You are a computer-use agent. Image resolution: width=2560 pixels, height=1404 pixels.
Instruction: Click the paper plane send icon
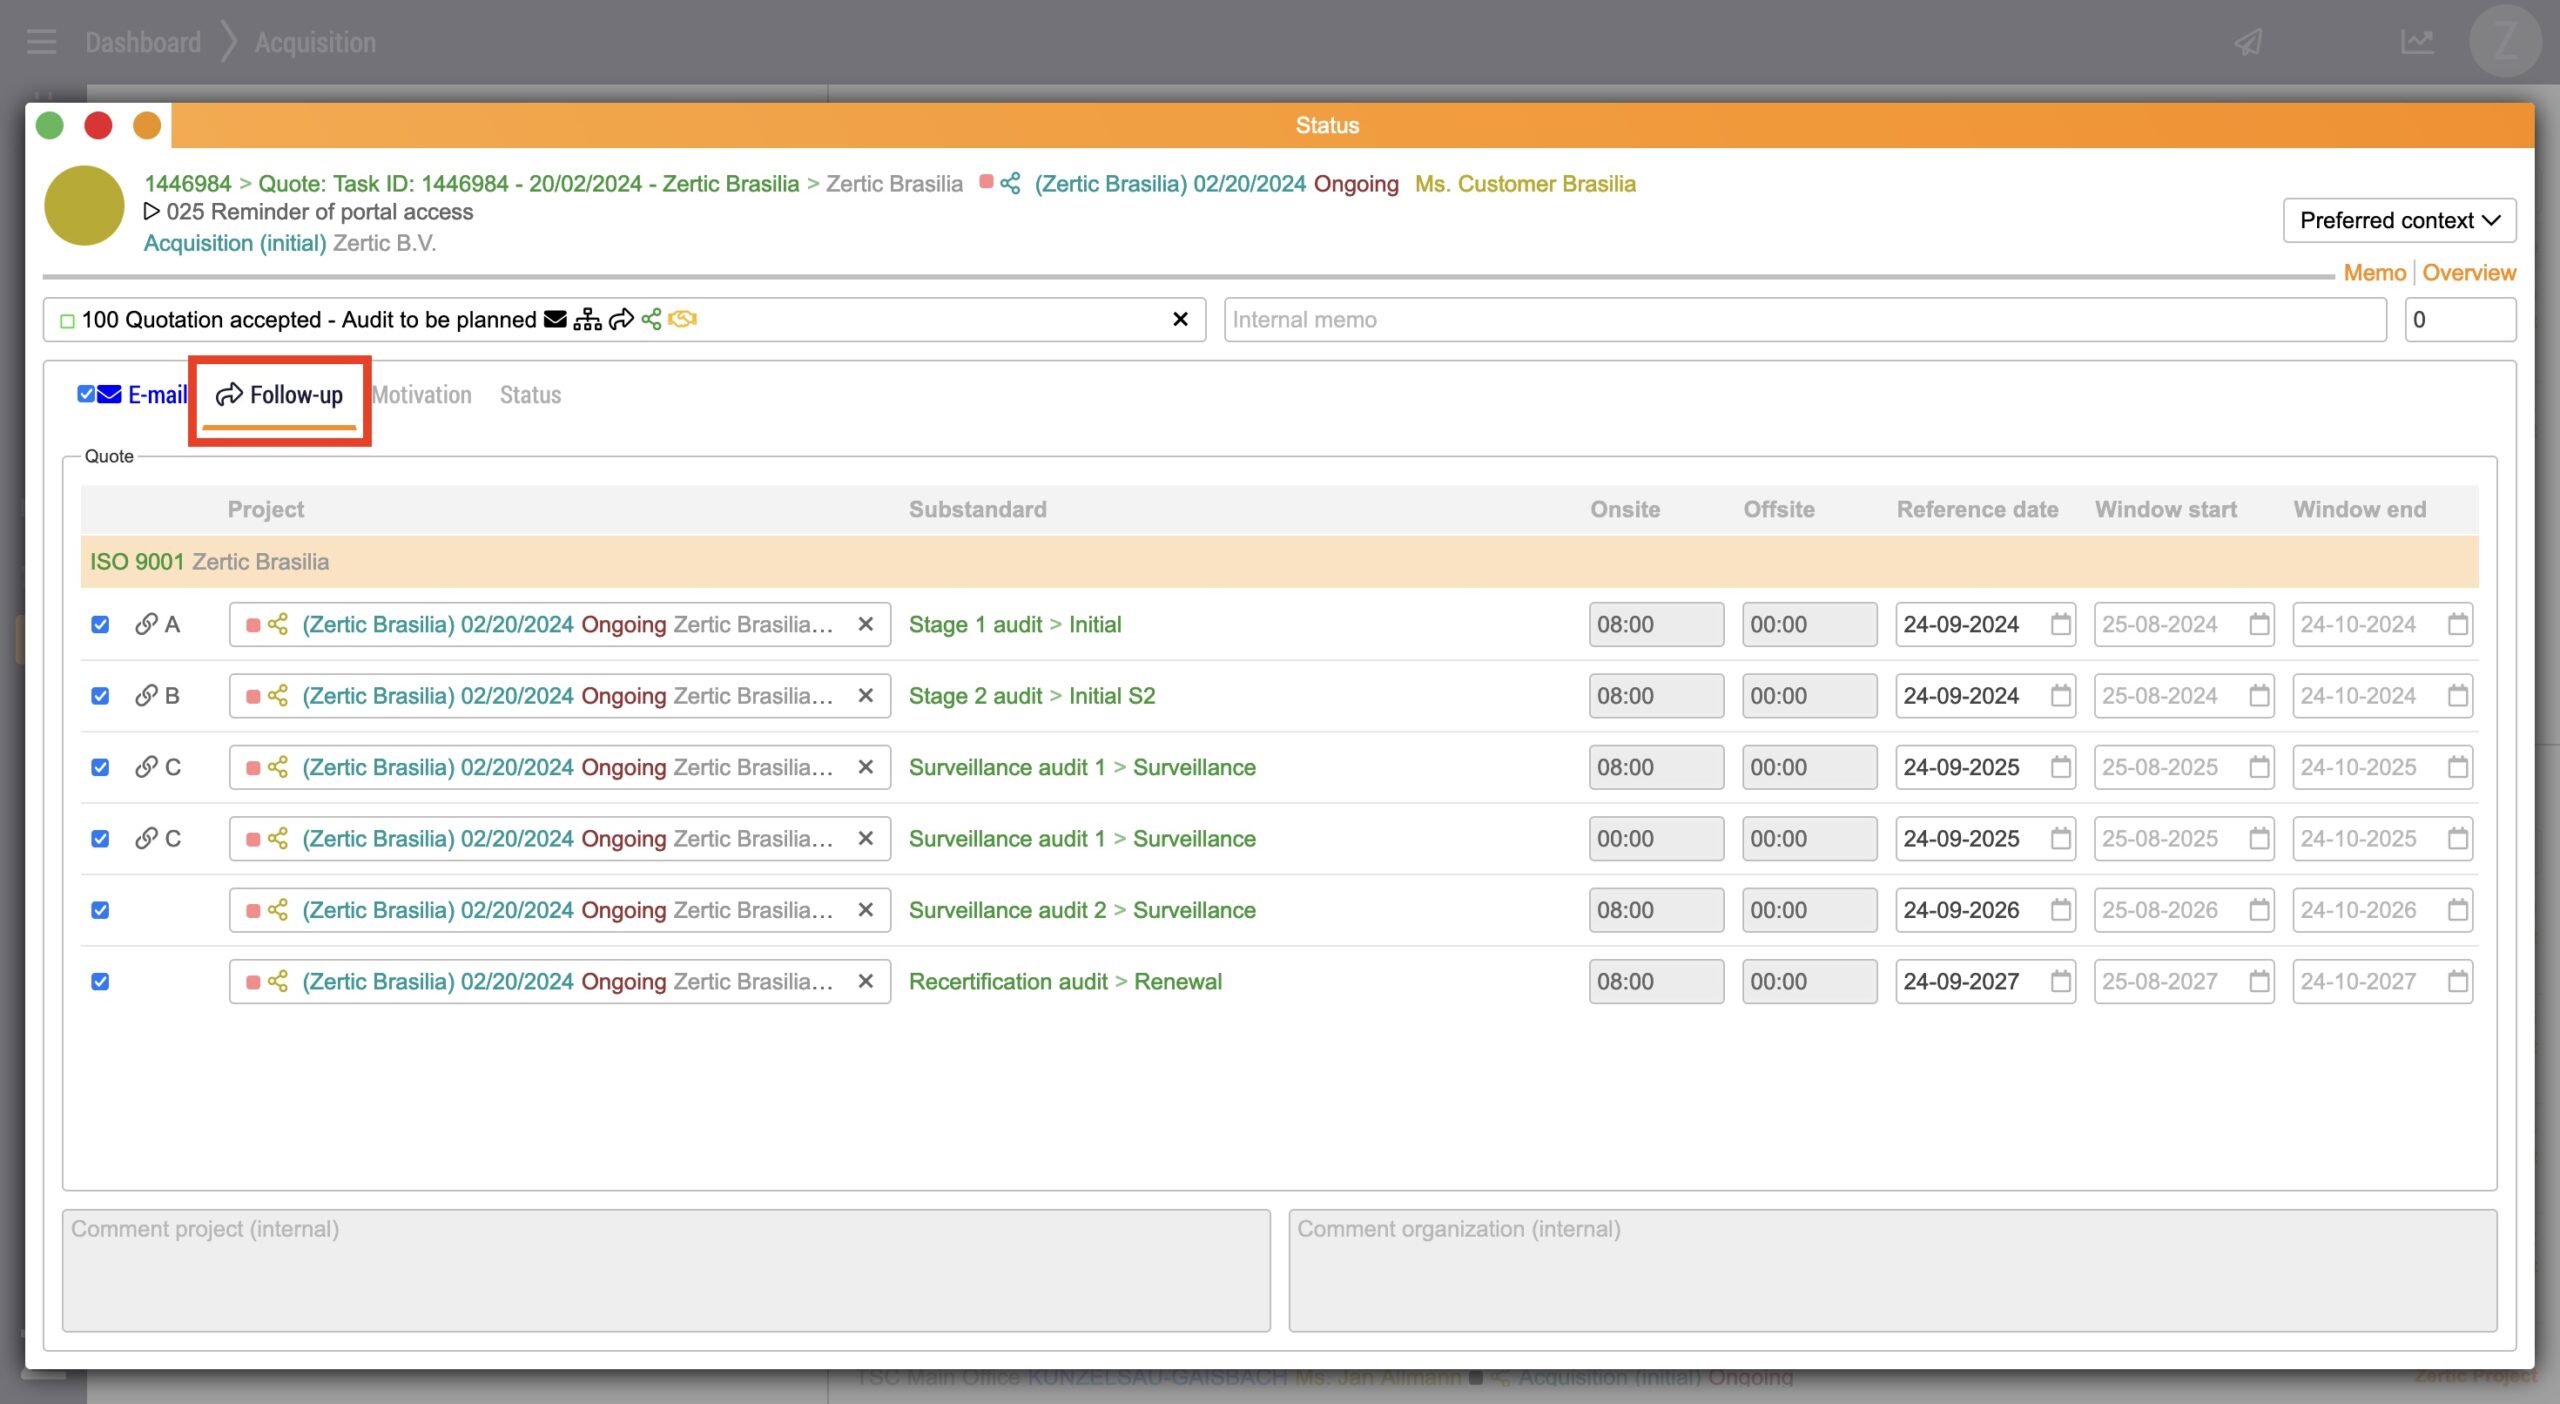(x=2249, y=42)
